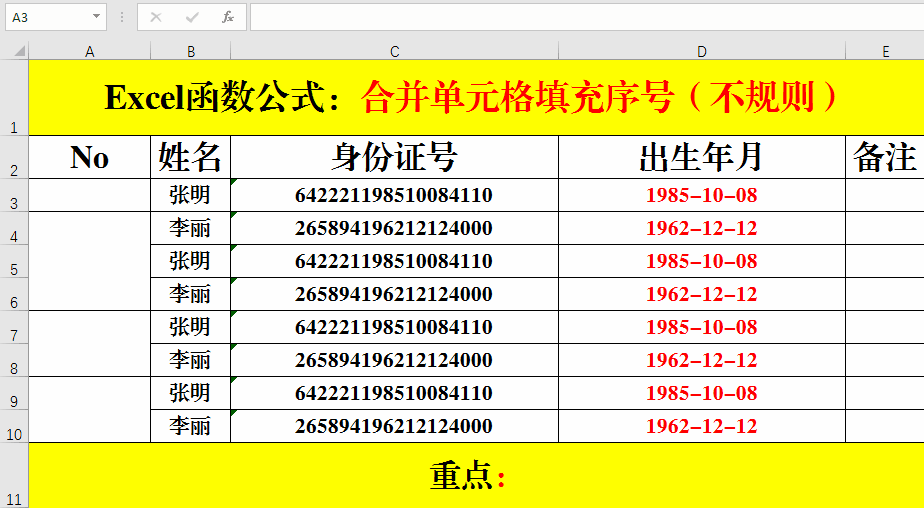
Task: Click the 'No' header cell
Action: 90,157
